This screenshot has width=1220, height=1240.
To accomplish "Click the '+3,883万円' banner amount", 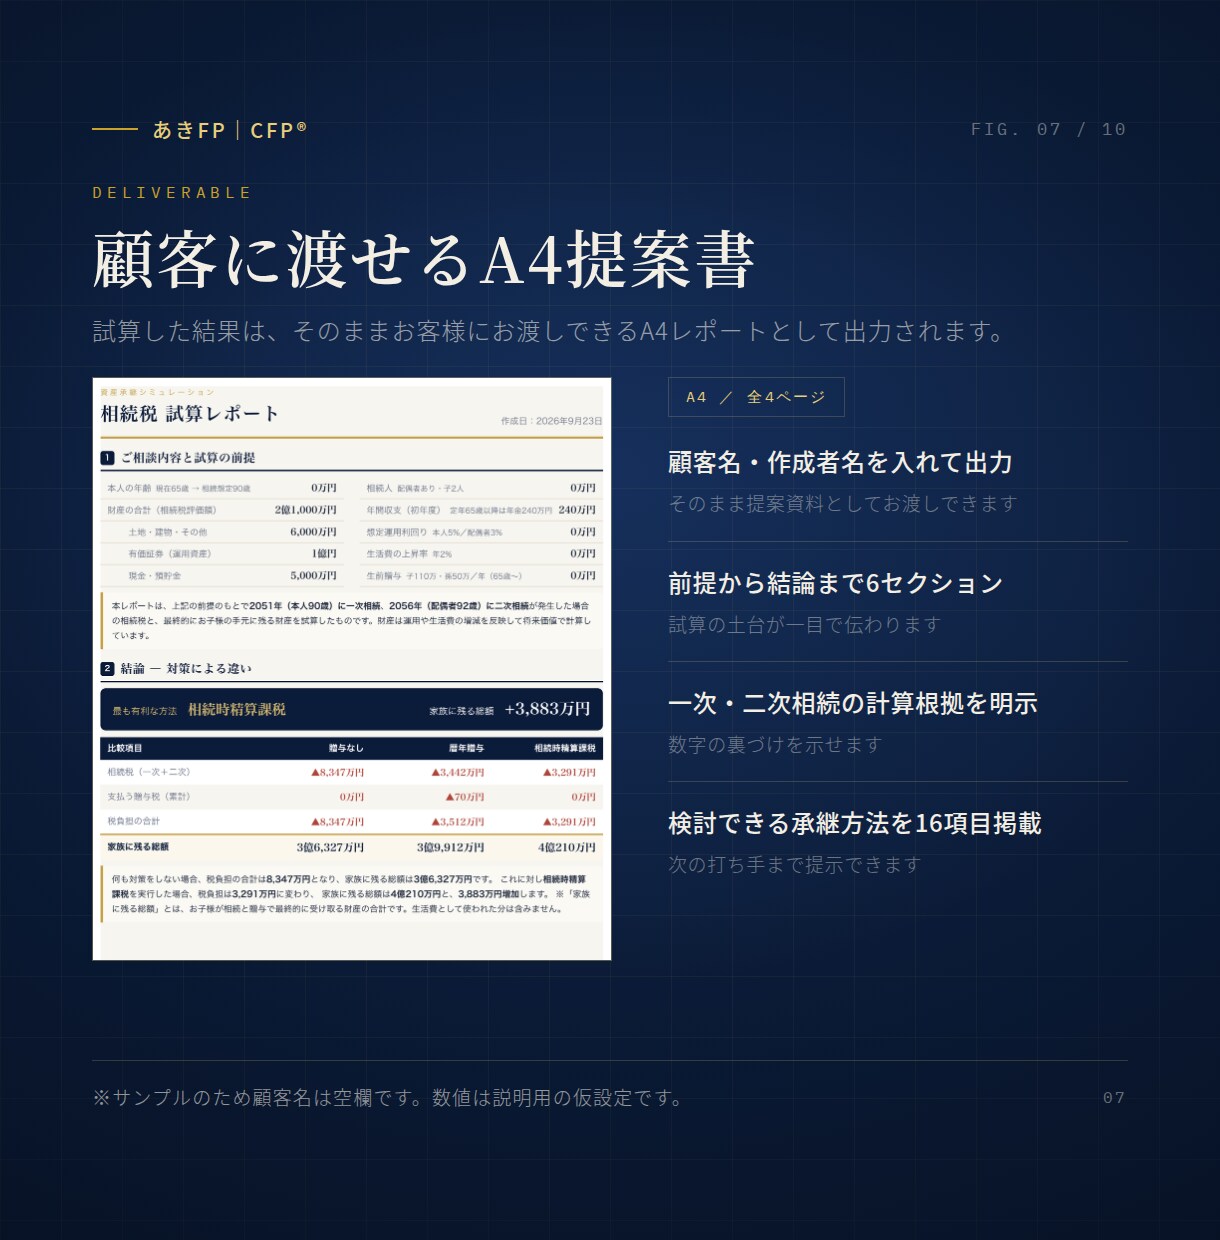I will (x=547, y=709).
